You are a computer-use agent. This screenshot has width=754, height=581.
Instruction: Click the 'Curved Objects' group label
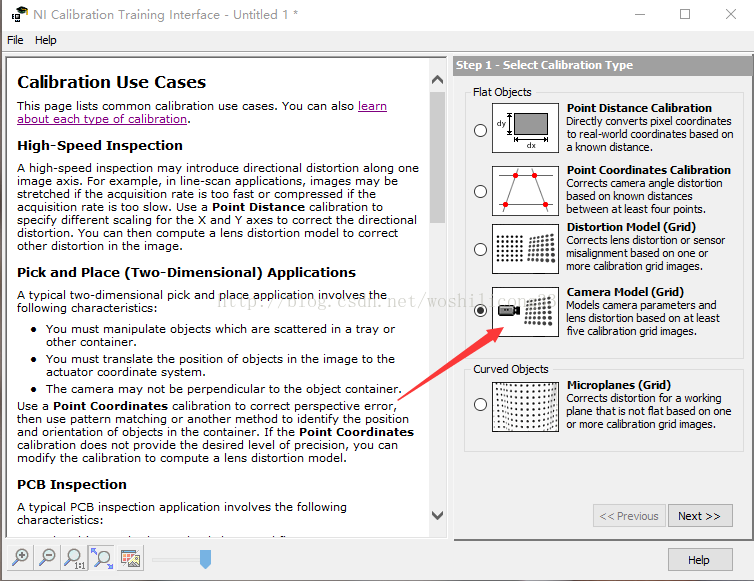tap(511, 369)
